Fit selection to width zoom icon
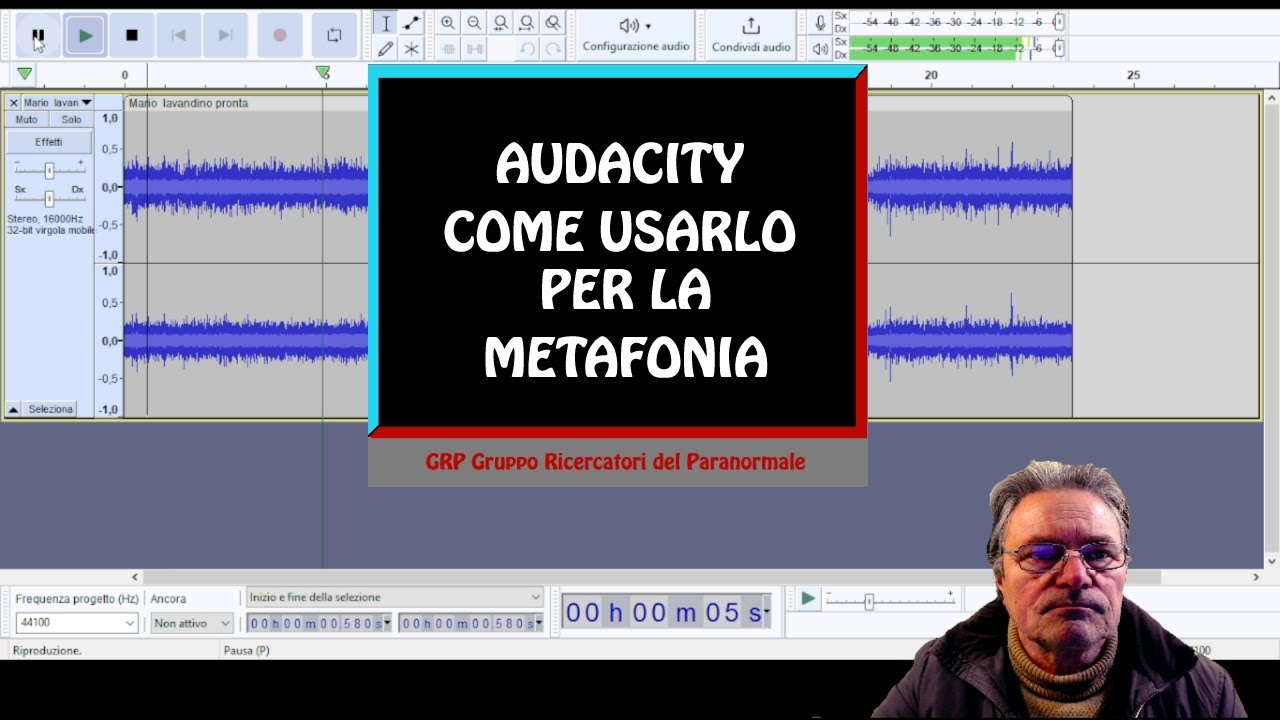Screen dimensions: 1280x720 [x=500, y=23]
